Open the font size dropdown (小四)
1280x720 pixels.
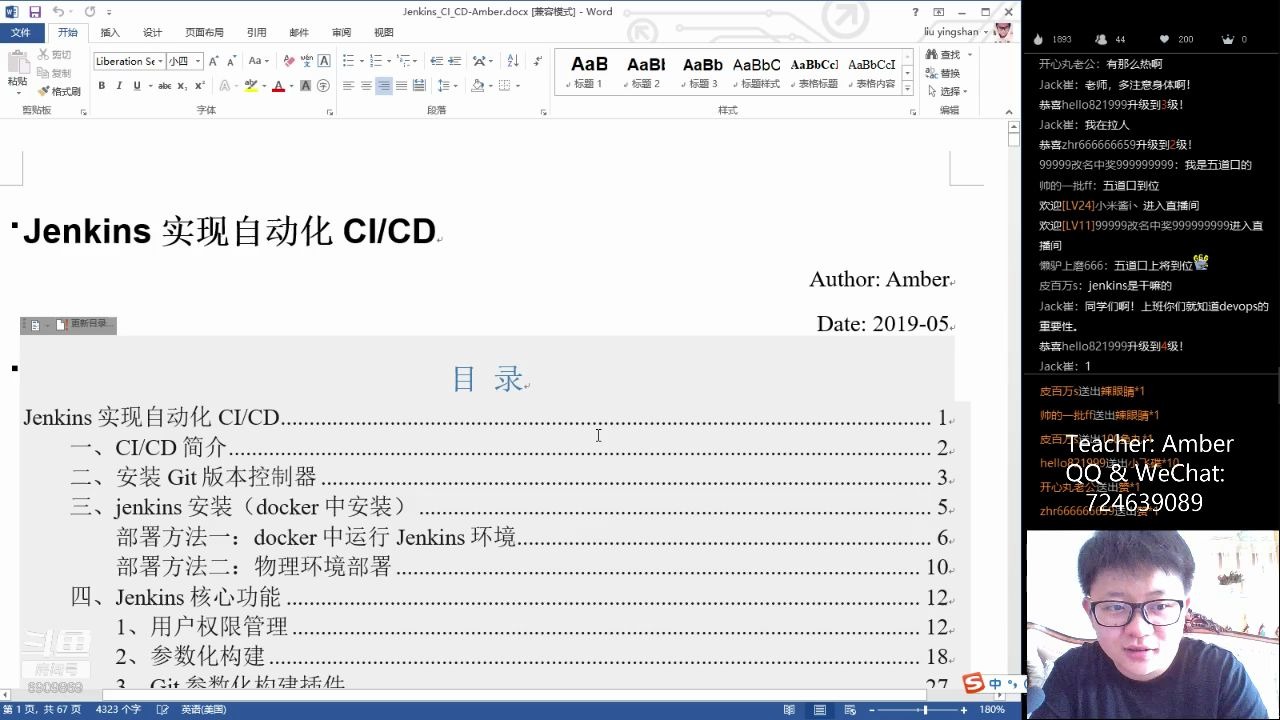tap(198, 61)
